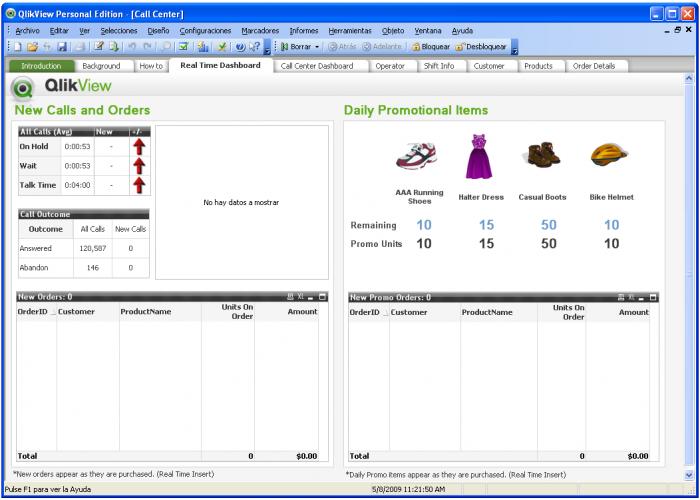This screenshot has height=500, width=700.
Task: Click the Talk Time 0:04:00 value
Action: 77,185
